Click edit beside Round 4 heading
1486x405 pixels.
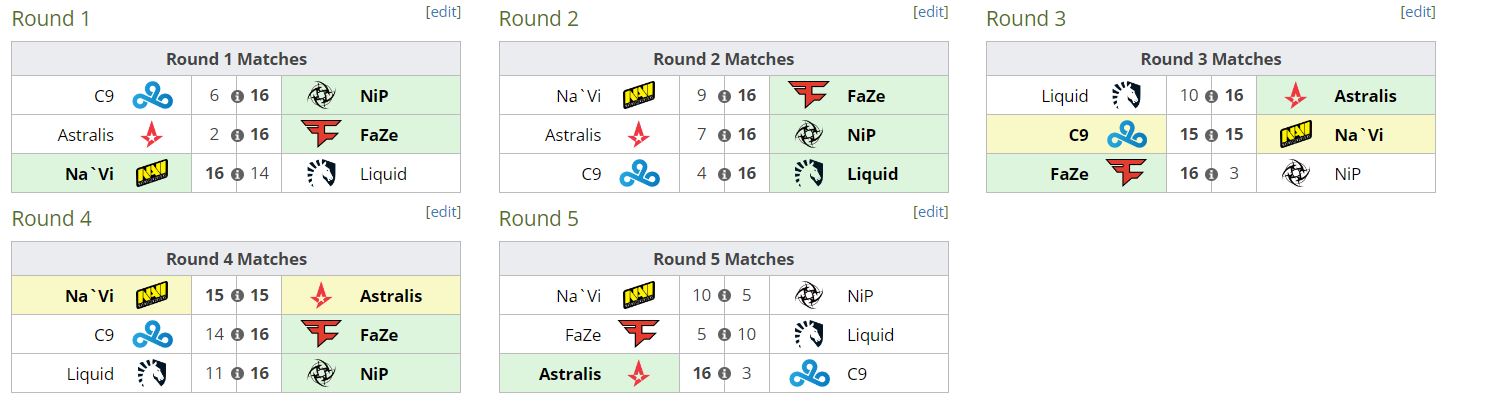pyautogui.click(x=443, y=212)
